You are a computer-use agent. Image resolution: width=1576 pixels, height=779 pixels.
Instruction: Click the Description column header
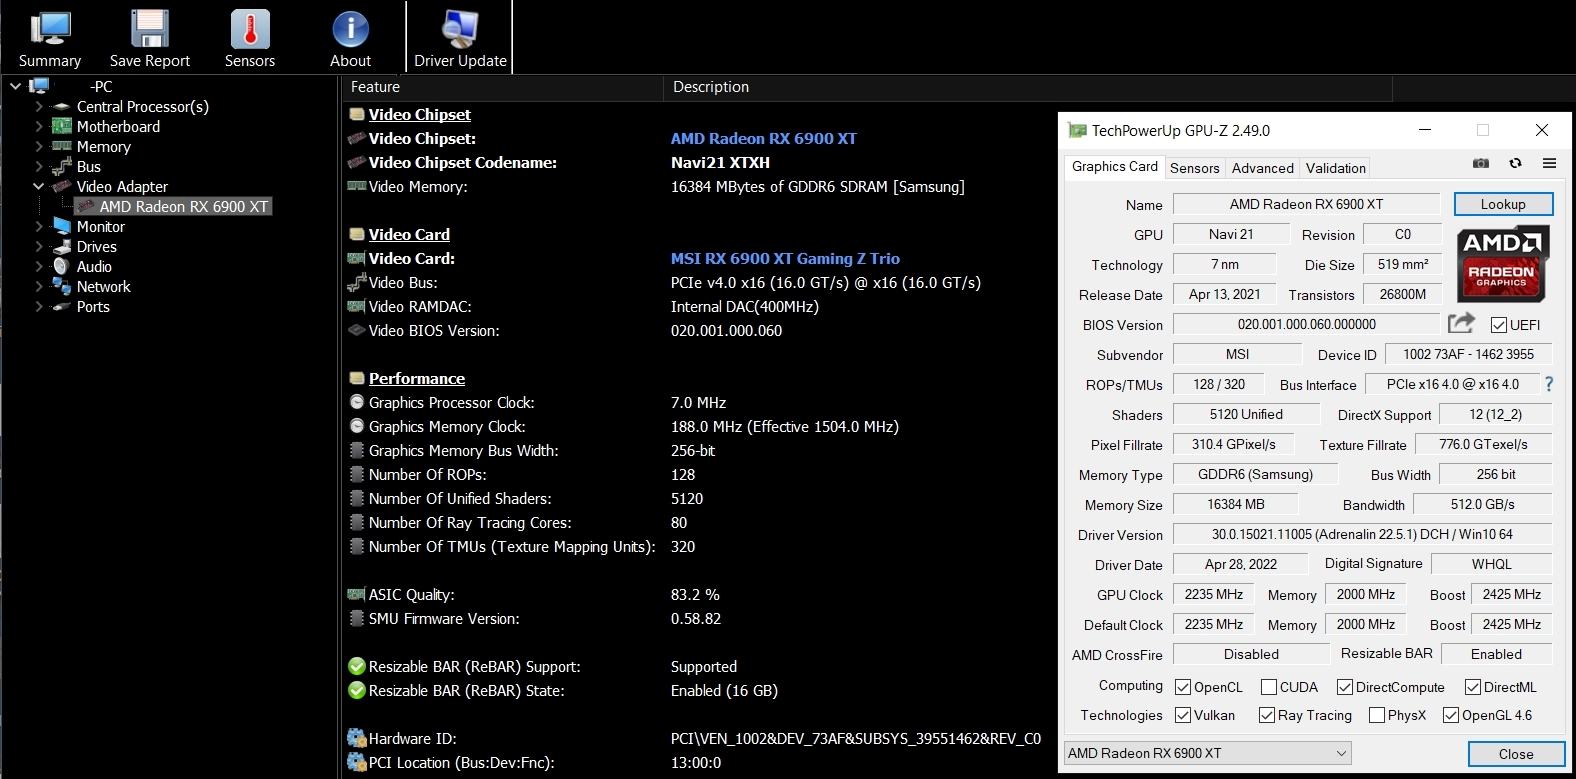(1028, 87)
